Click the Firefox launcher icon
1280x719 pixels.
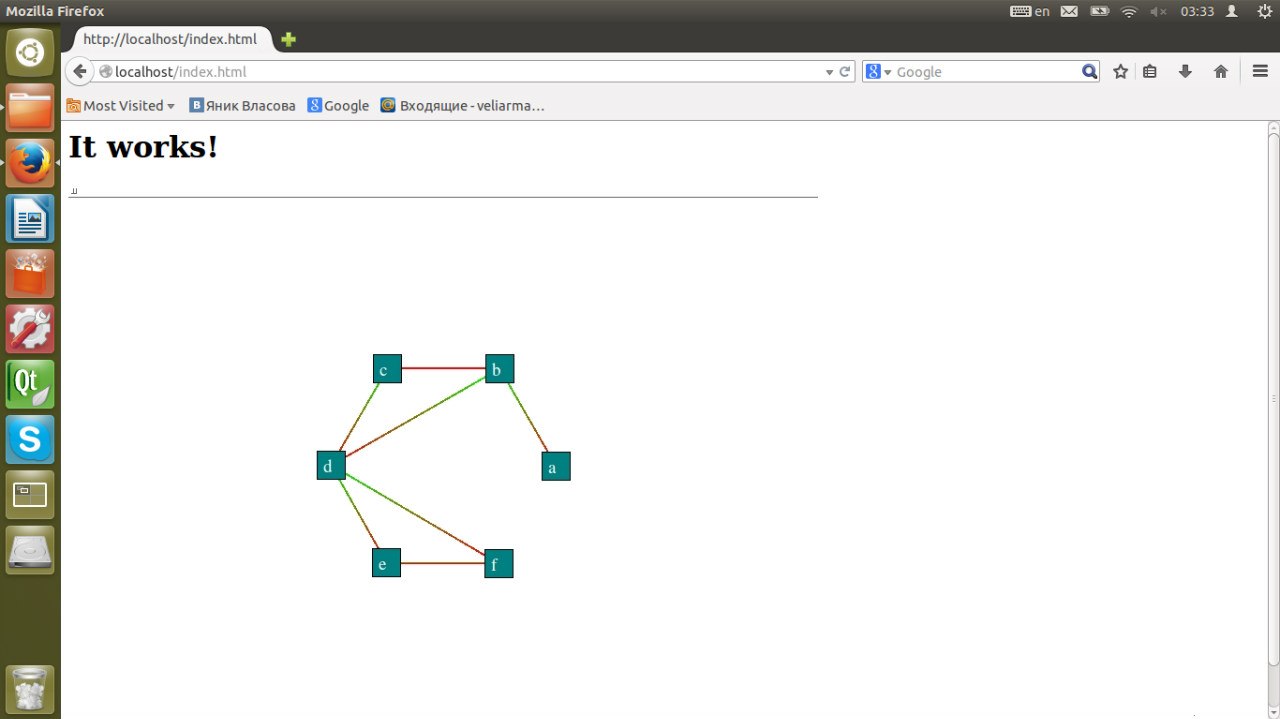coord(30,162)
